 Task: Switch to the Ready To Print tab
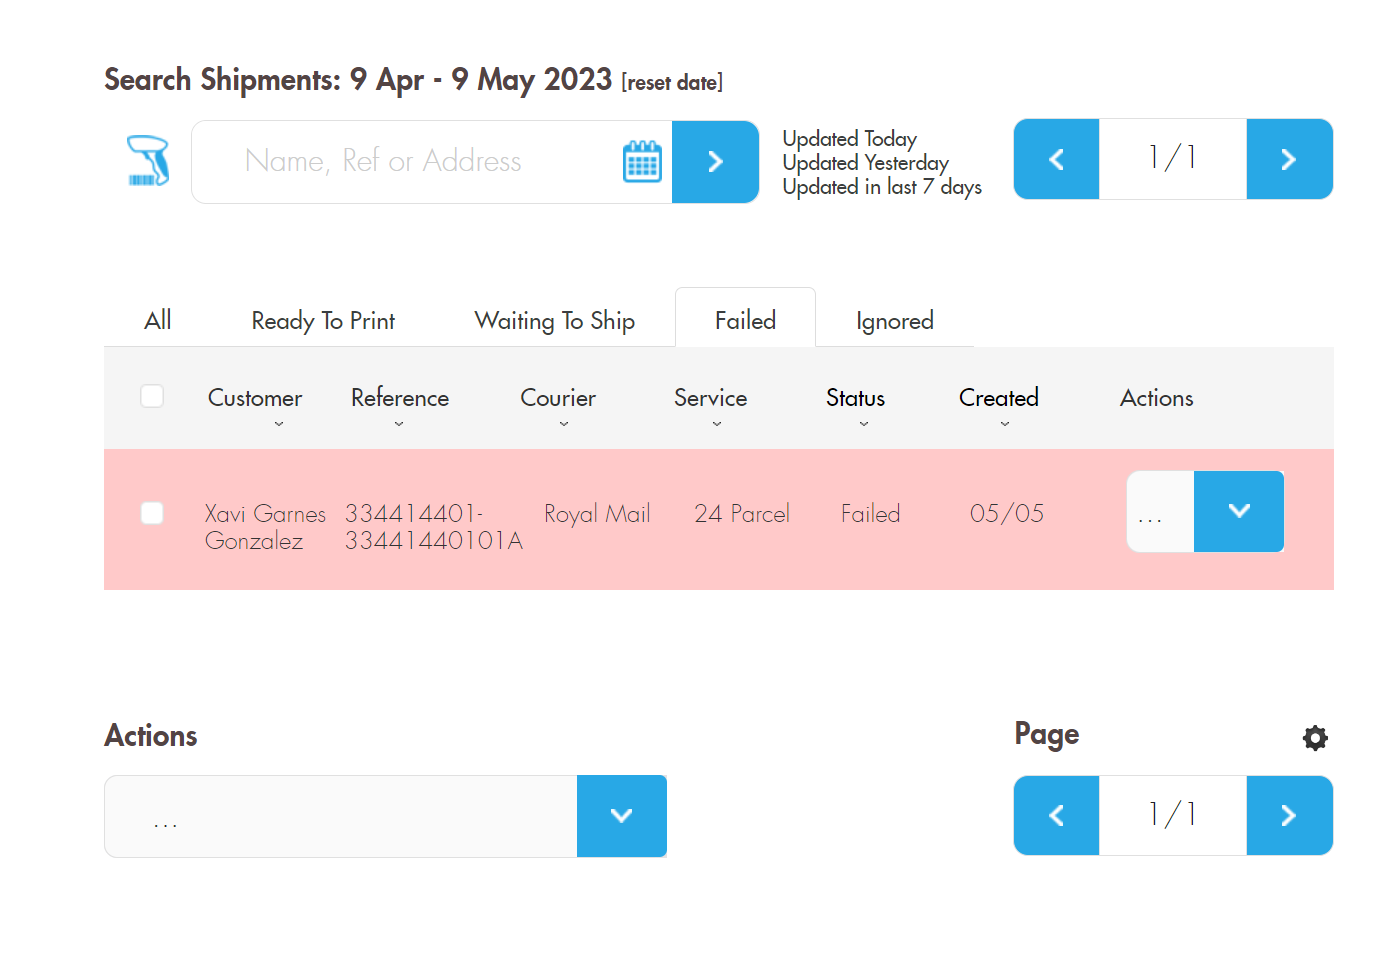[323, 321]
